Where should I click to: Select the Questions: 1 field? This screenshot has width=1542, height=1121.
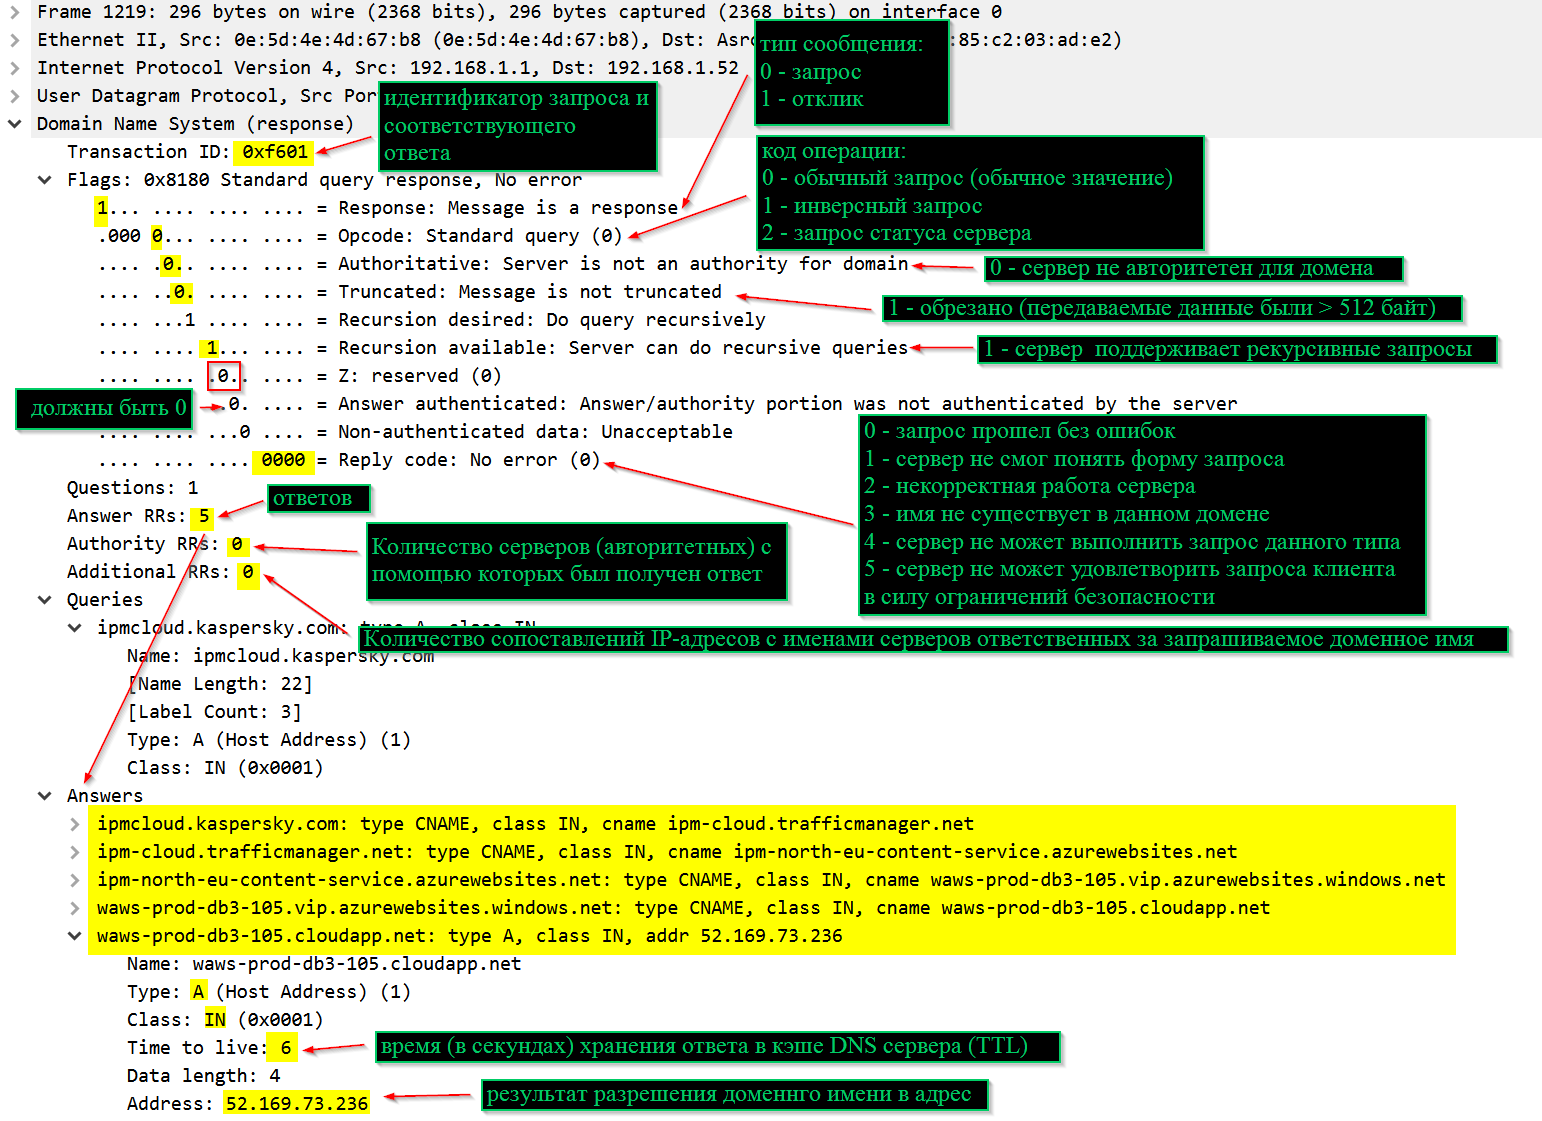click(x=132, y=488)
